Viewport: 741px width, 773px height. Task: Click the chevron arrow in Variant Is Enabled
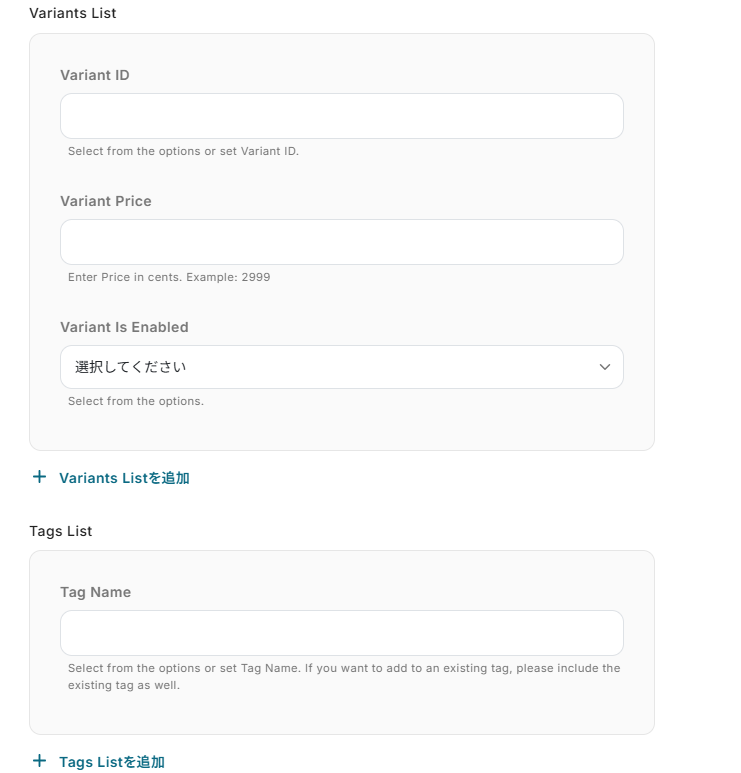[604, 367]
